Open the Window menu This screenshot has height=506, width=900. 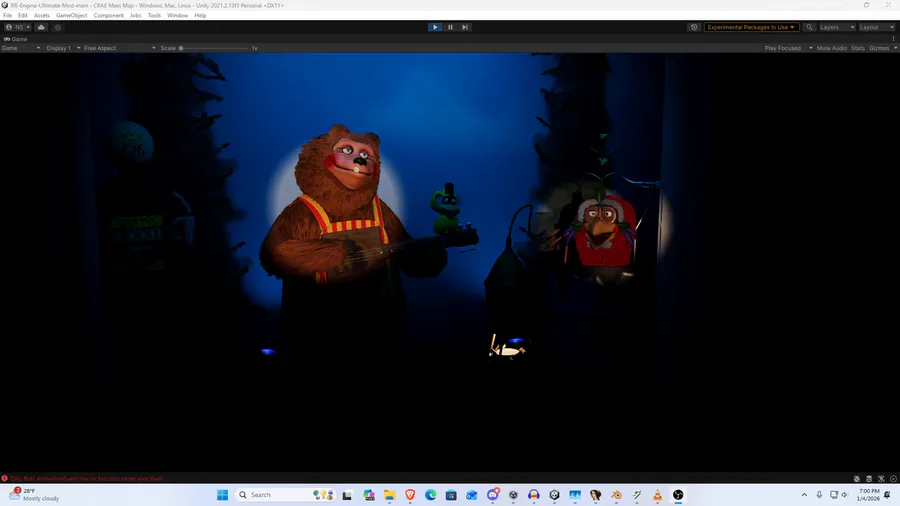(177, 15)
